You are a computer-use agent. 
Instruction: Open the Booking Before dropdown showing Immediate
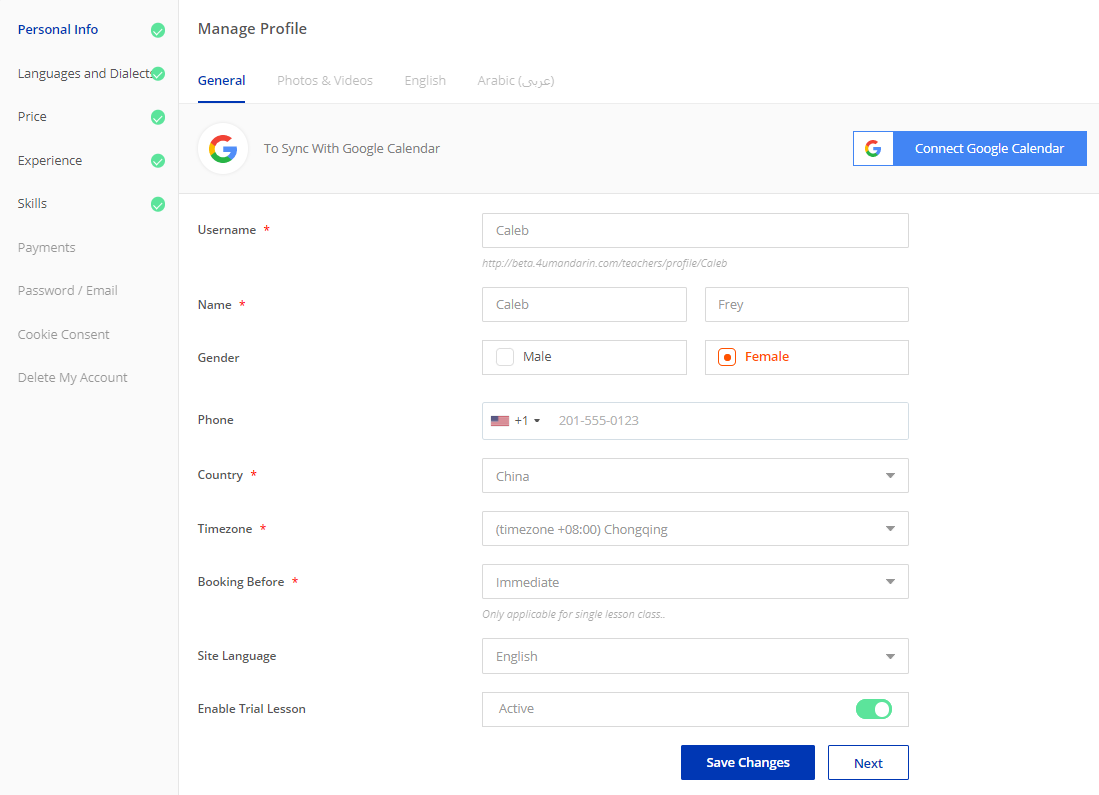pos(695,582)
